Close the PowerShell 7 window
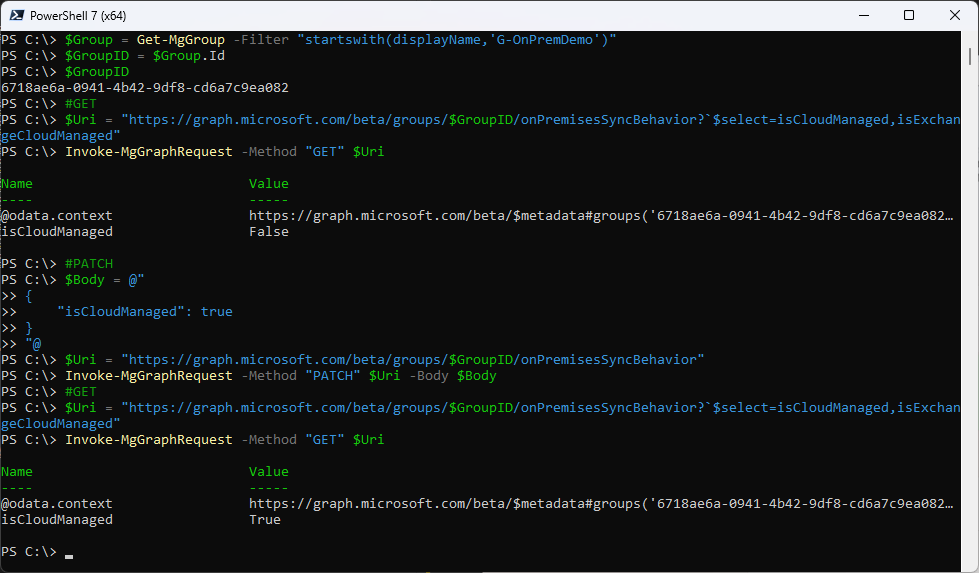979x573 pixels. [x=954, y=15]
